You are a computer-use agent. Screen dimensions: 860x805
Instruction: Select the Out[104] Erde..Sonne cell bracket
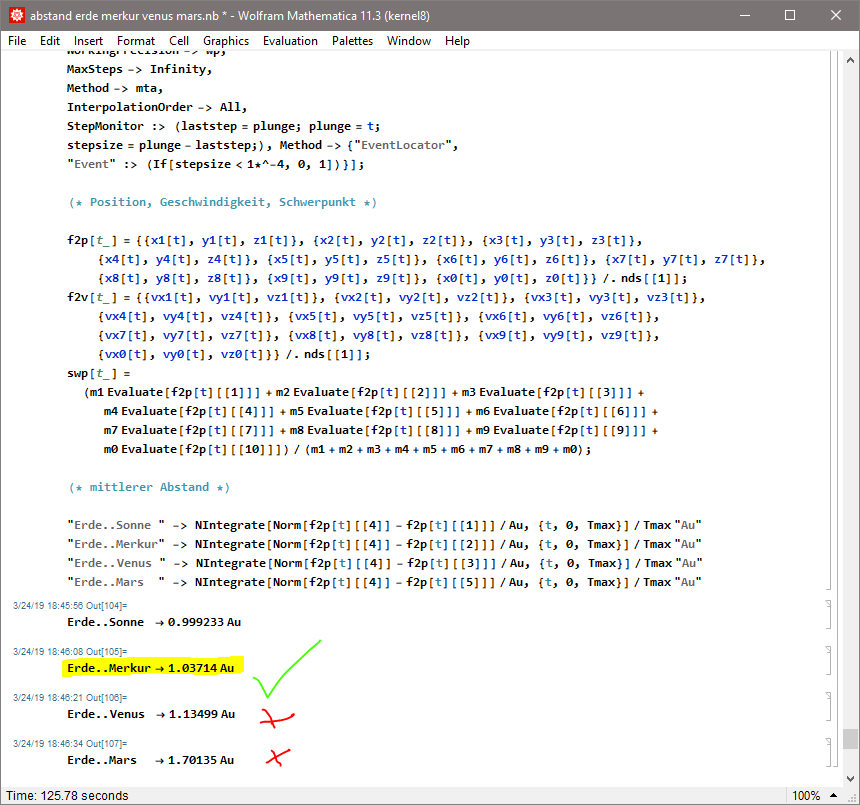[x=829, y=615]
